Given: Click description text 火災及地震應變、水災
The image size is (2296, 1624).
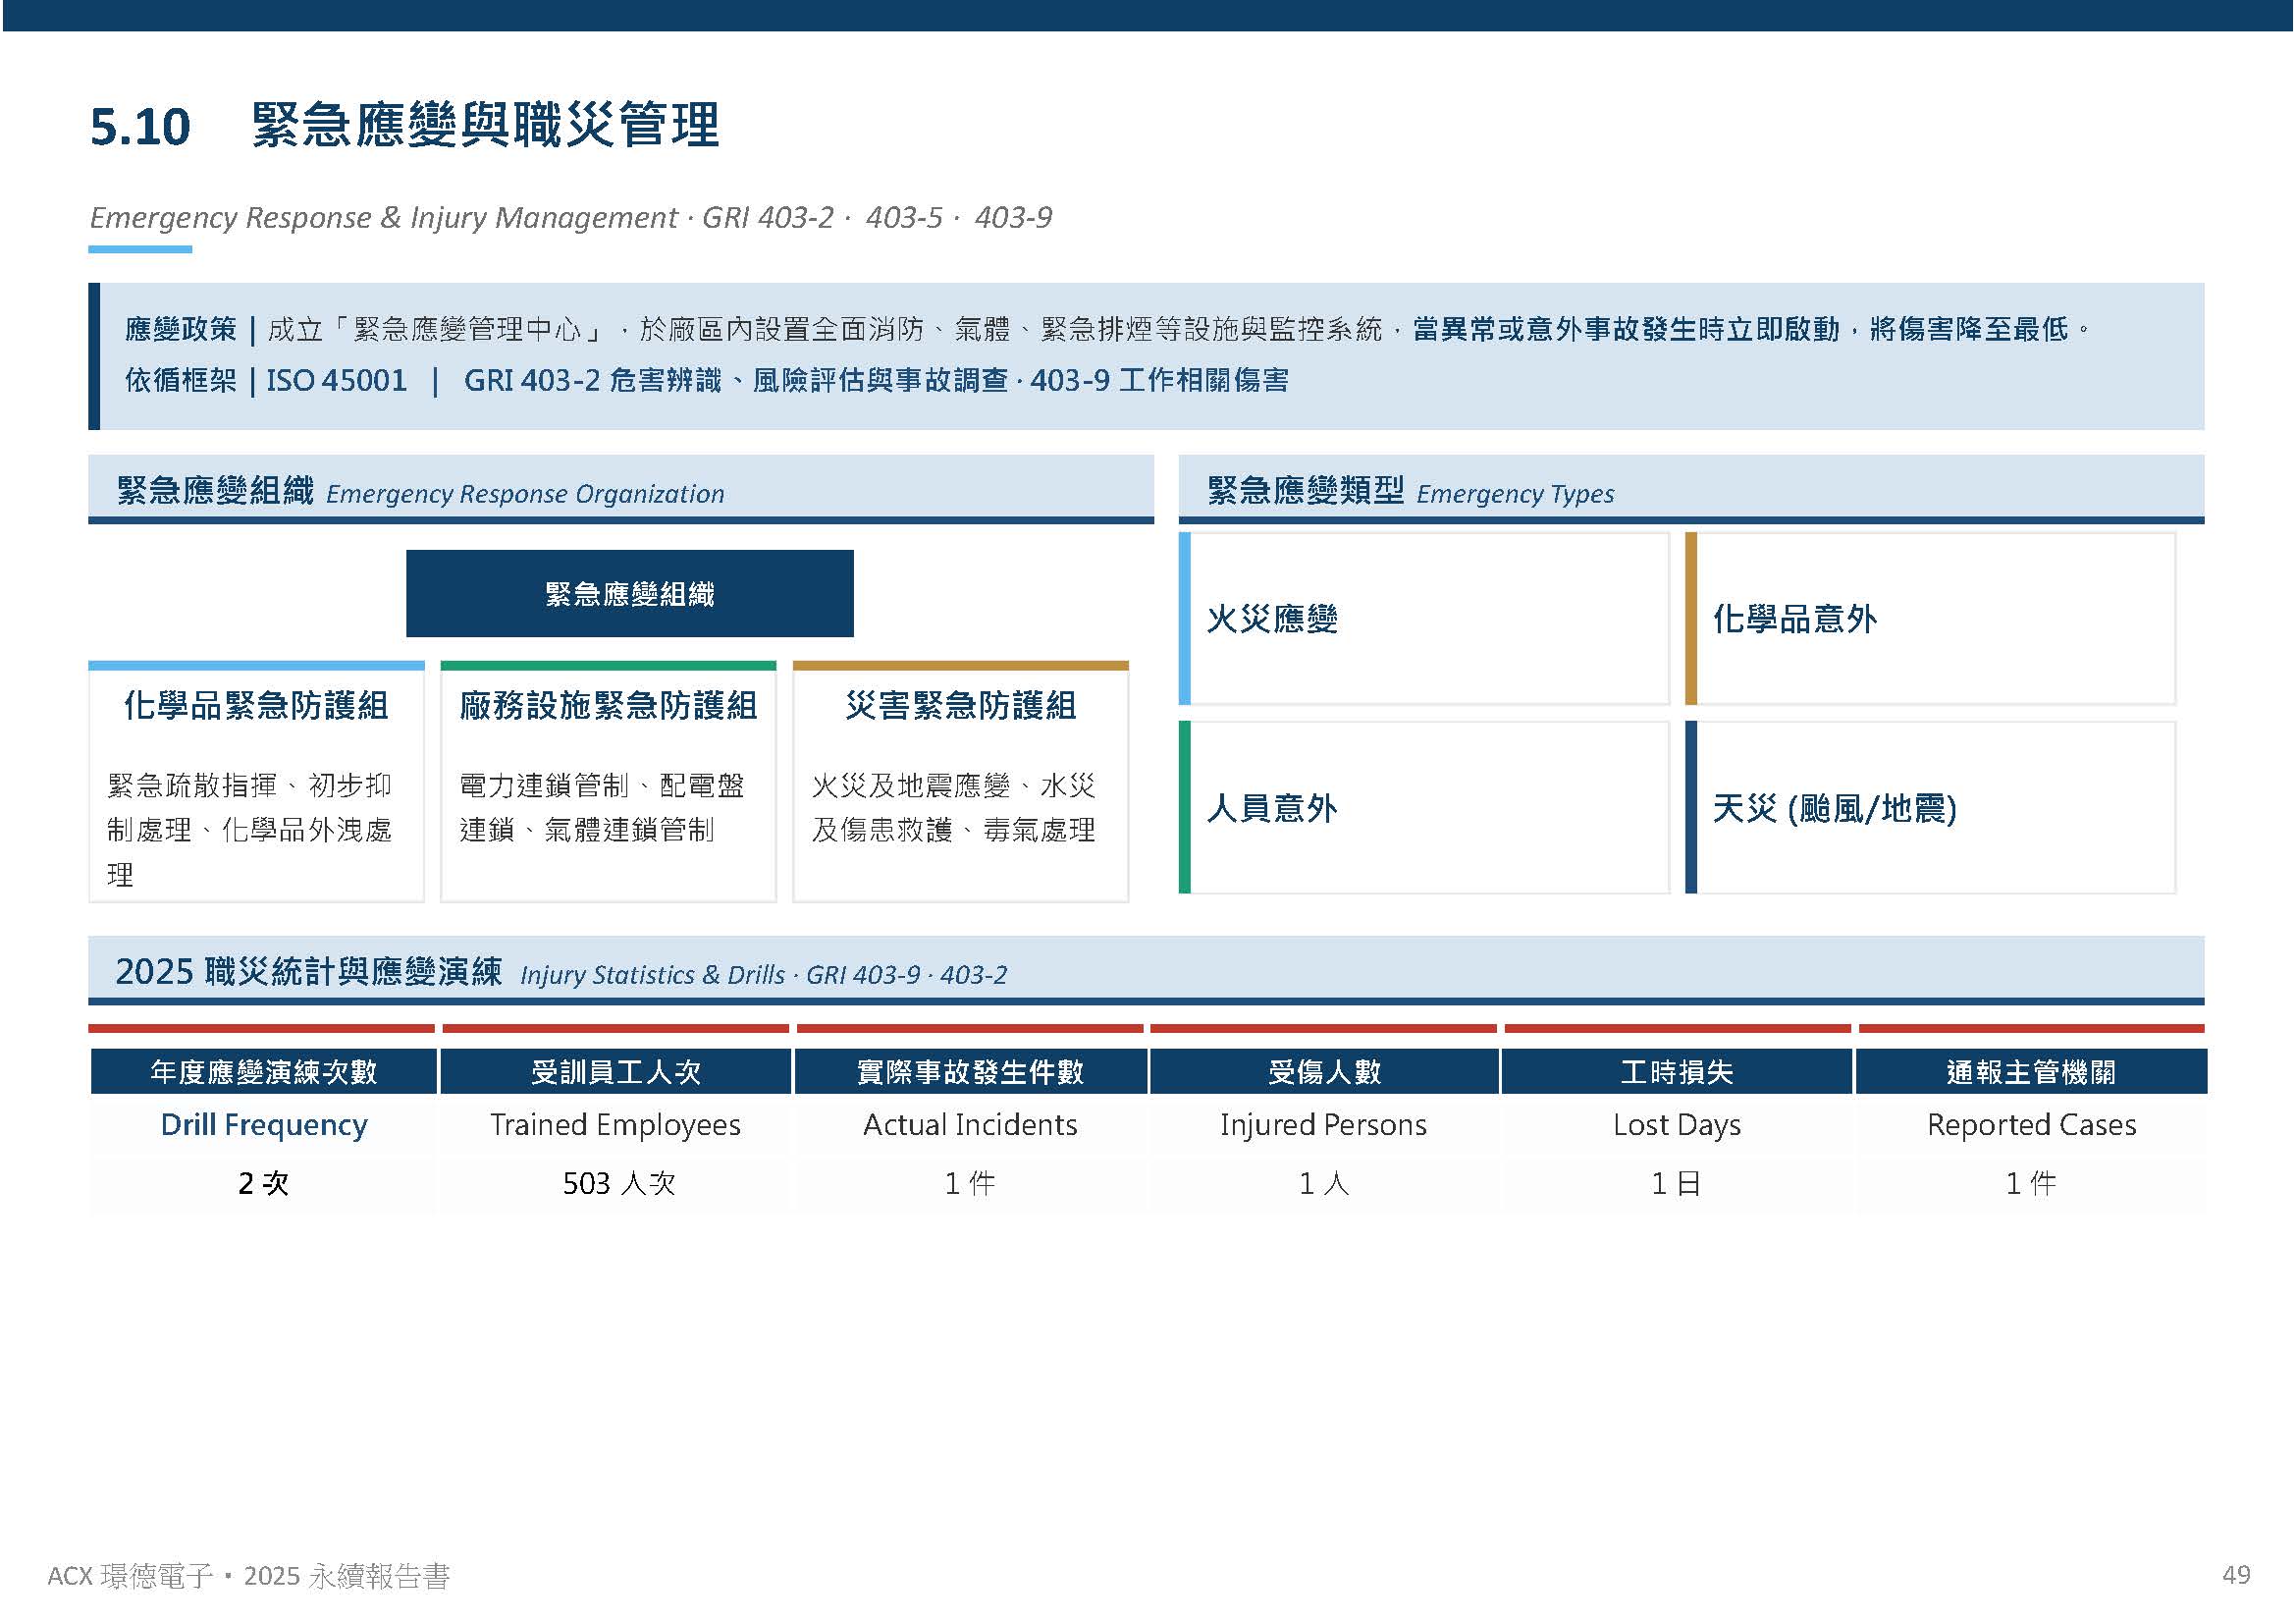Looking at the screenshot, I should [954, 786].
